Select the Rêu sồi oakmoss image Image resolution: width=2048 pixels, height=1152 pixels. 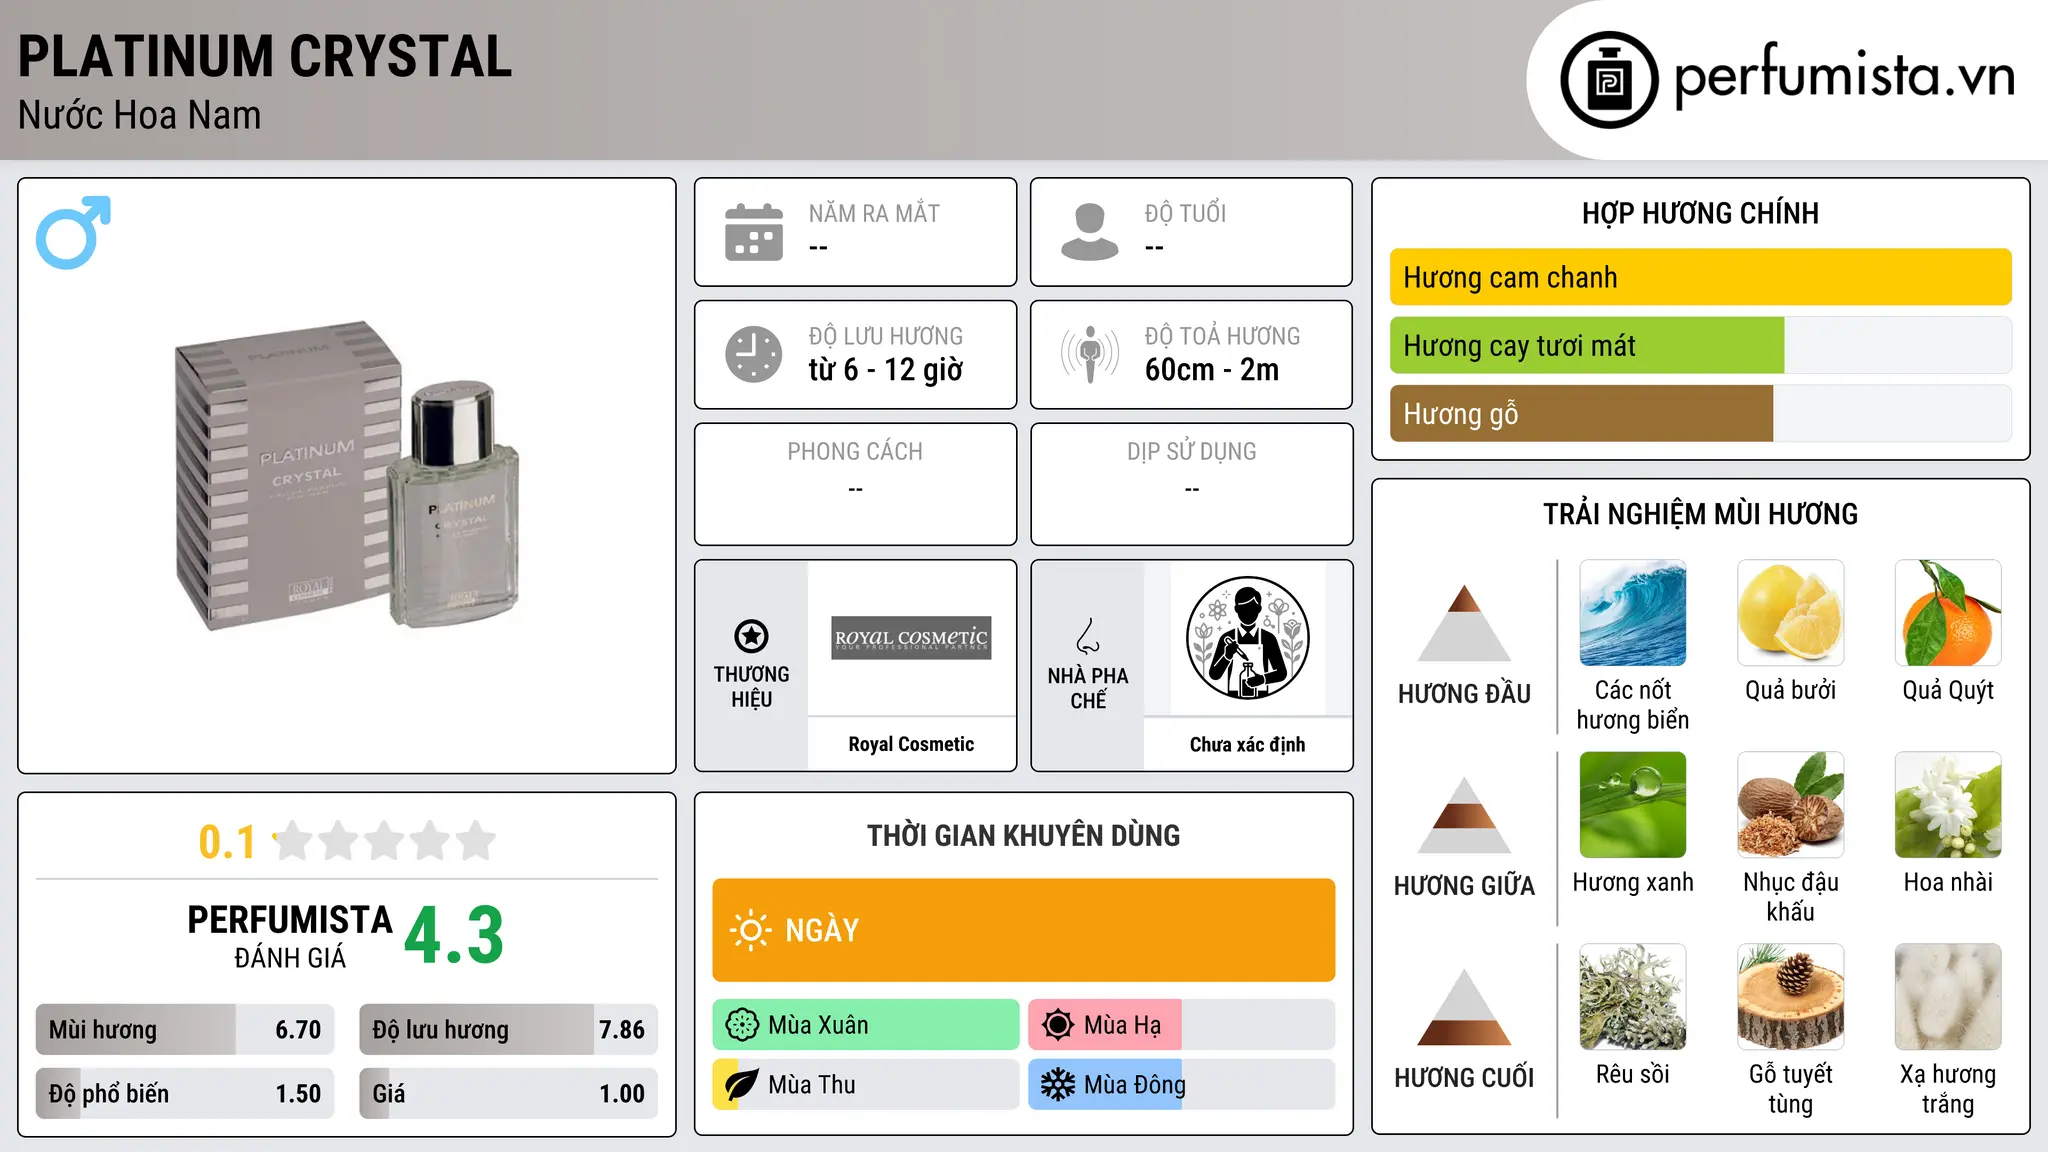click(x=1633, y=997)
